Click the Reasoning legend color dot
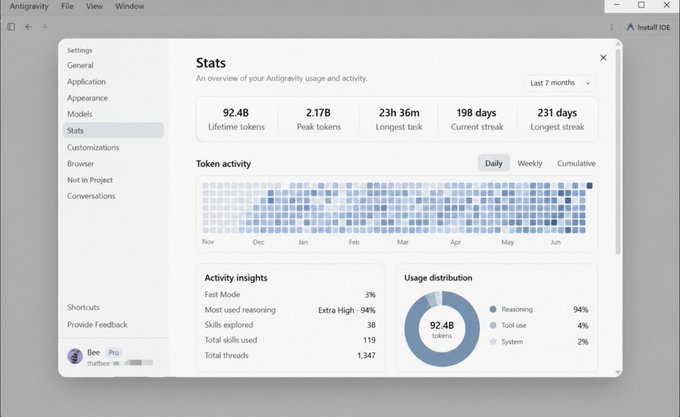Image resolution: width=680 pixels, height=417 pixels. pos(493,309)
